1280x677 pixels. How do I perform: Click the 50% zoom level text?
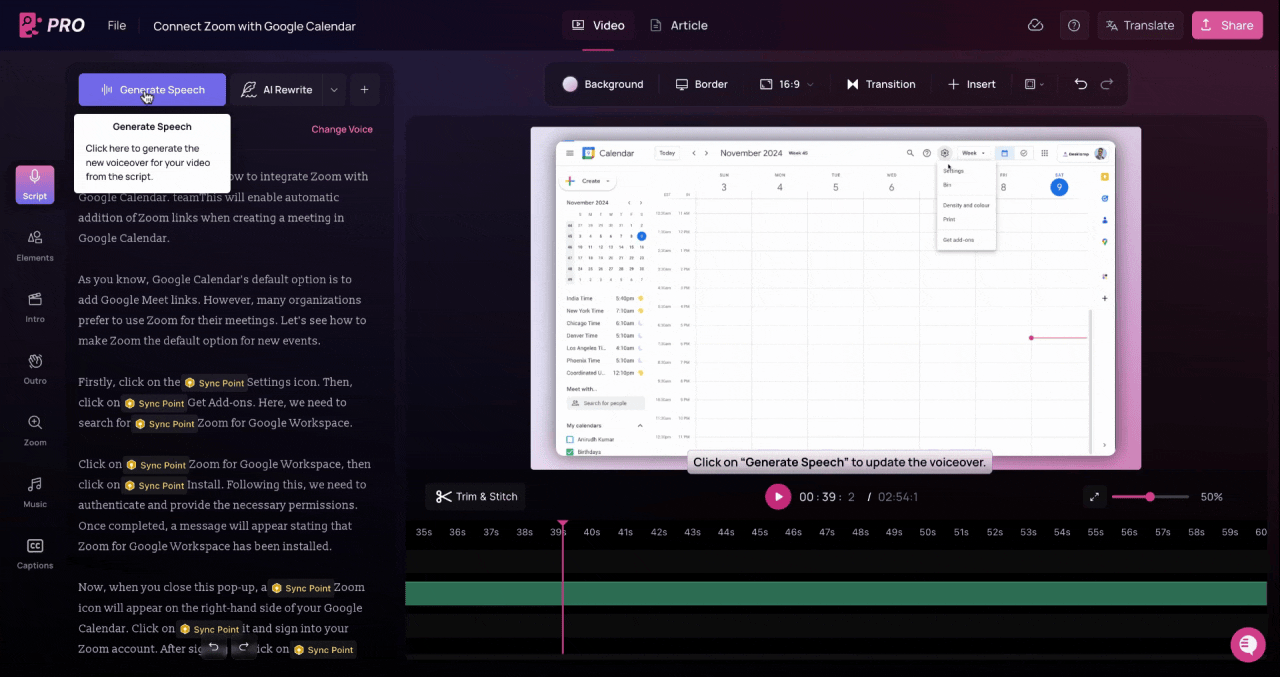coord(1212,497)
